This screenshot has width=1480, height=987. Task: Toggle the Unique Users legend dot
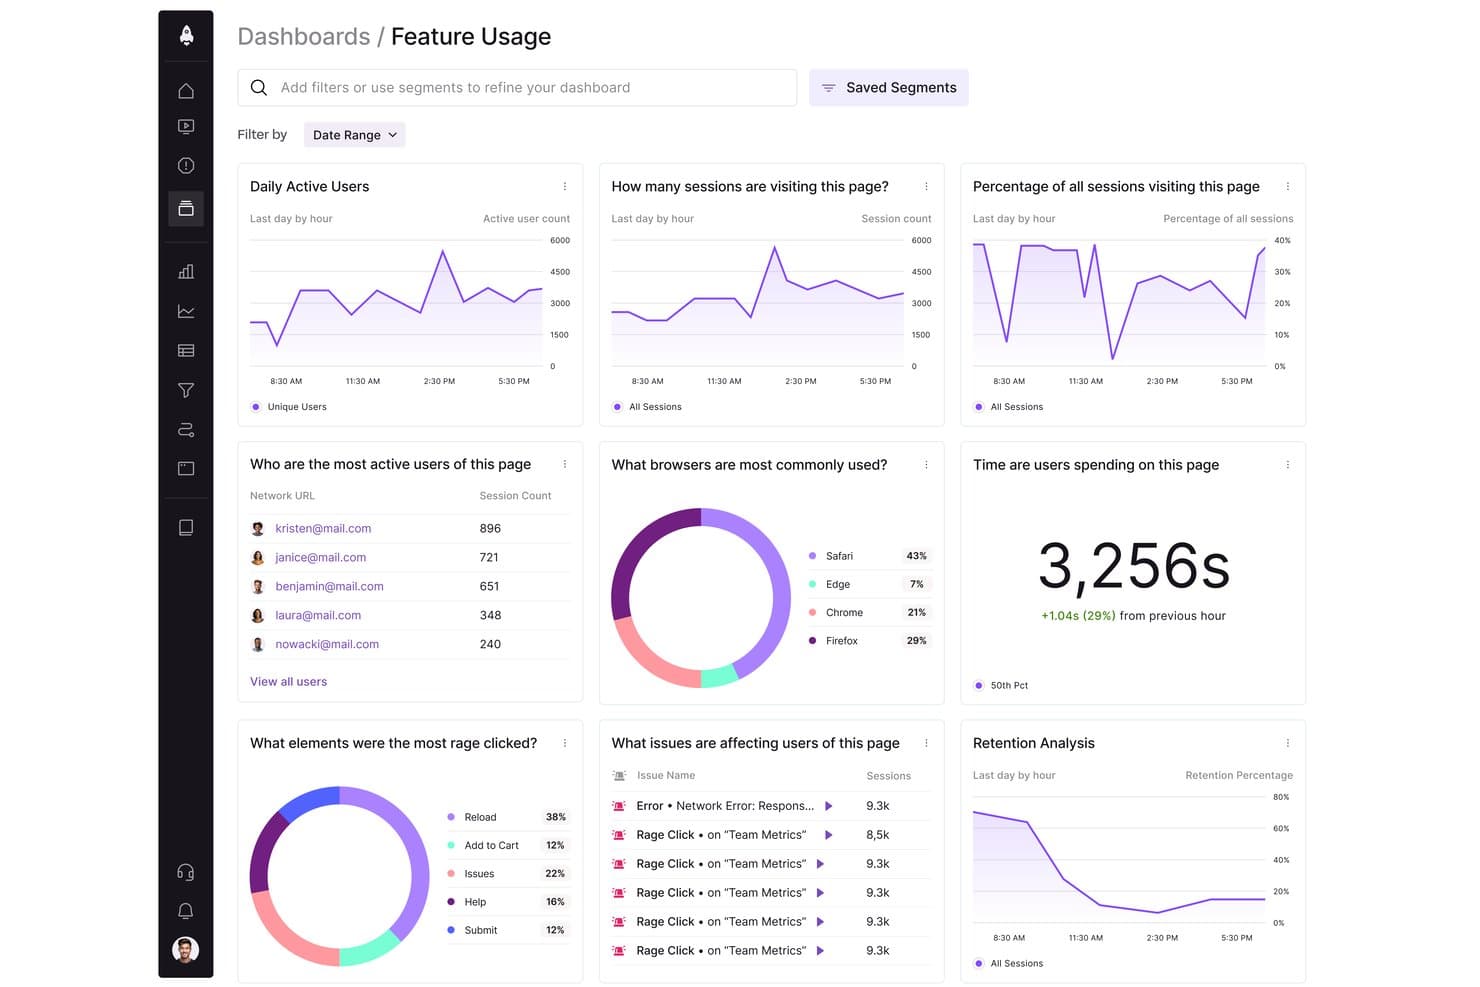(x=256, y=407)
